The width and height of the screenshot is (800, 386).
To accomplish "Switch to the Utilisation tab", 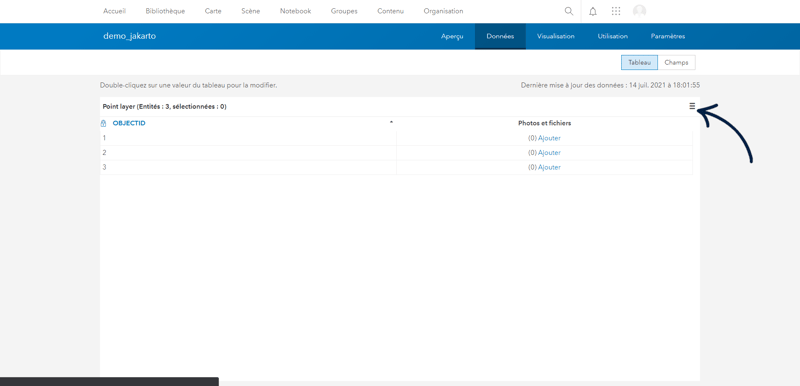I will (x=613, y=36).
